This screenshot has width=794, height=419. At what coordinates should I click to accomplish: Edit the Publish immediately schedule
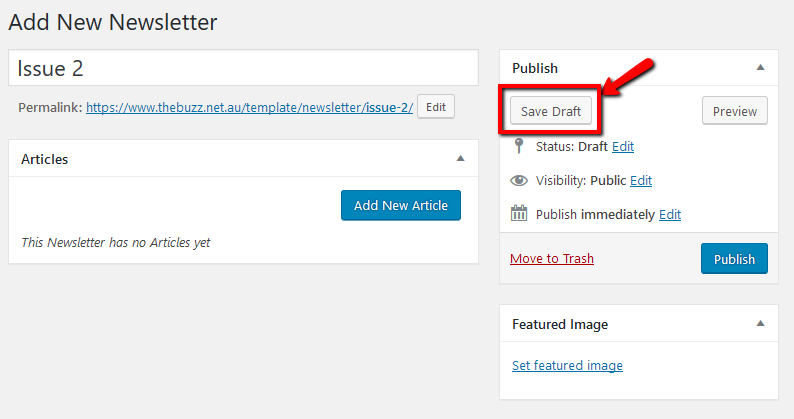pos(670,214)
